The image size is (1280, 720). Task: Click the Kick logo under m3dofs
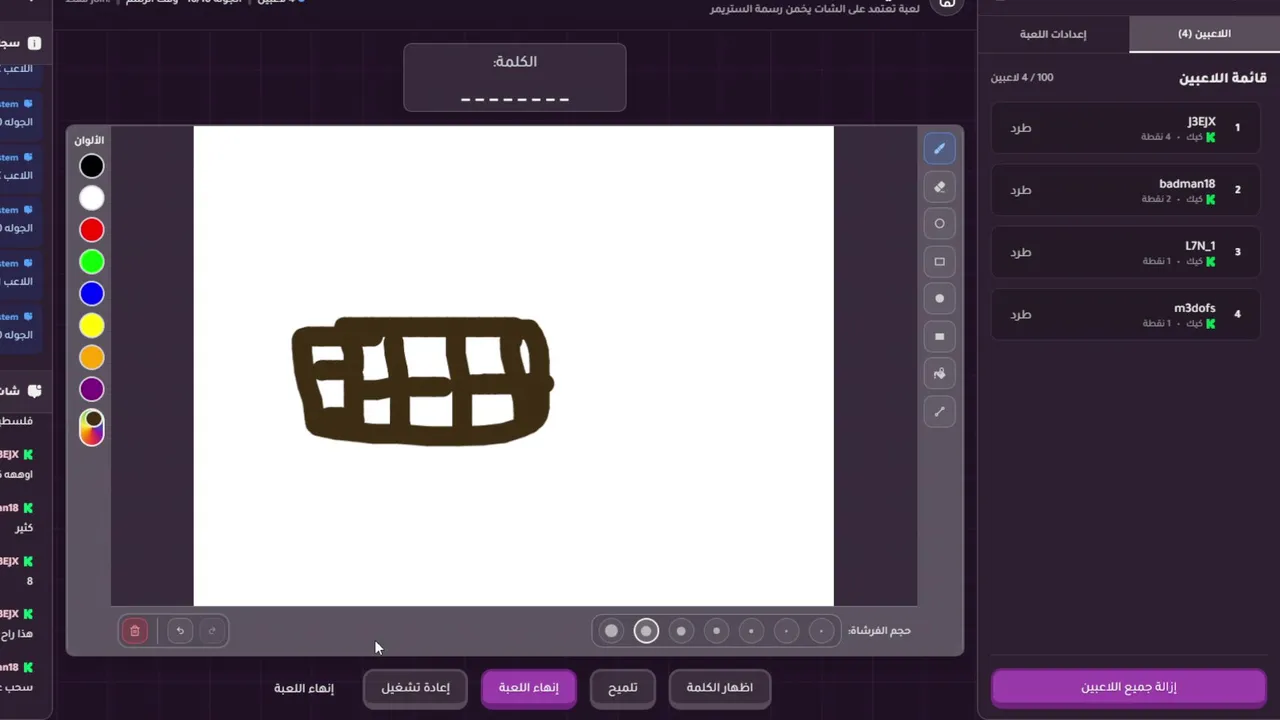coord(1211,323)
